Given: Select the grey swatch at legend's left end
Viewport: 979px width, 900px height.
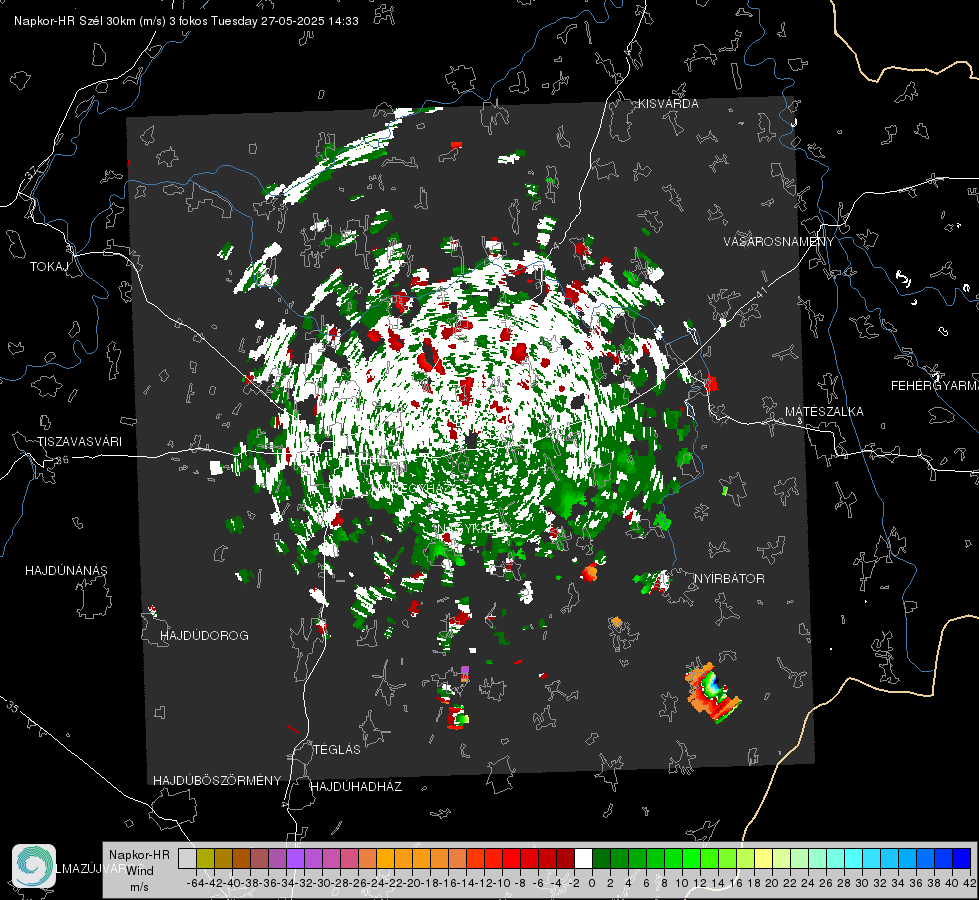Looking at the screenshot, I should point(187,858).
